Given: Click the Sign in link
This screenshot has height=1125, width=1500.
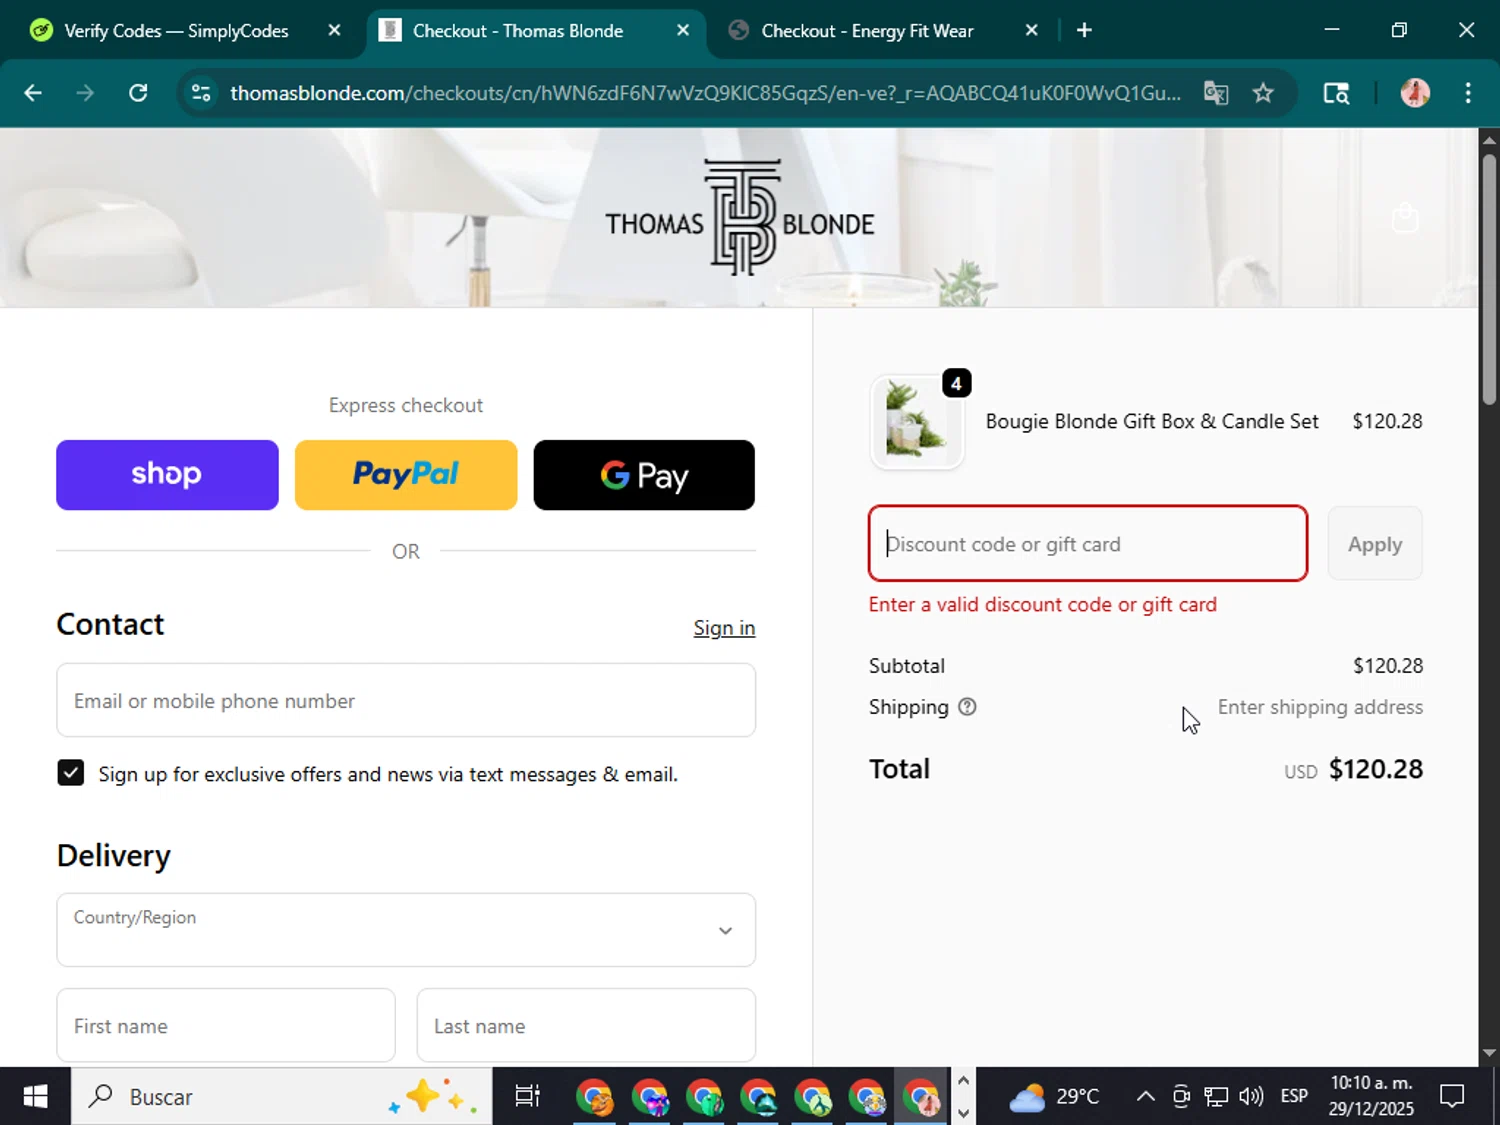Looking at the screenshot, I should pyautogui.click(x=724, y=628).
